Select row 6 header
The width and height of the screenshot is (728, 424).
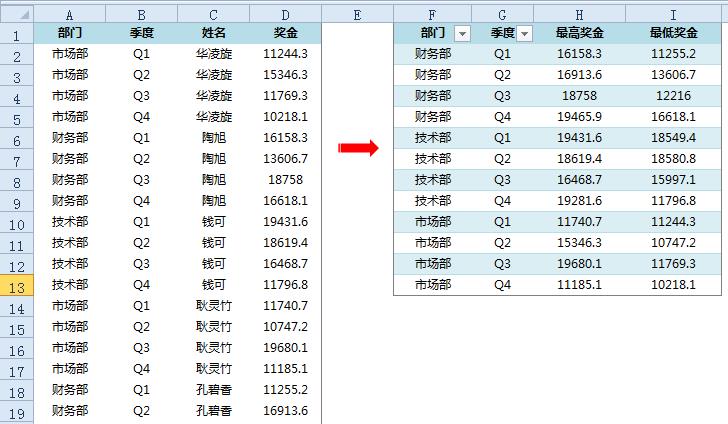pyautogui.click(x=17, y=138)
